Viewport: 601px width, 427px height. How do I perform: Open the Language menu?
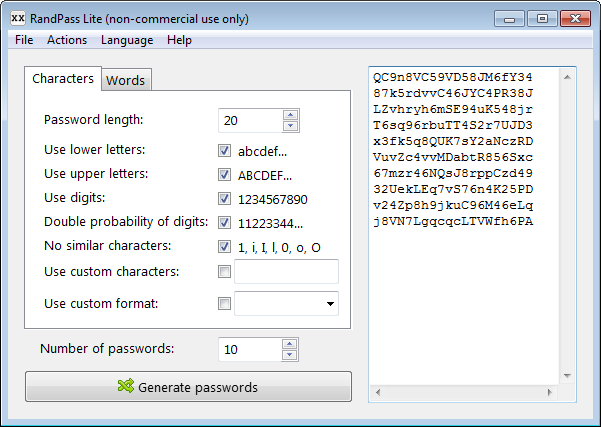point(127,40)
